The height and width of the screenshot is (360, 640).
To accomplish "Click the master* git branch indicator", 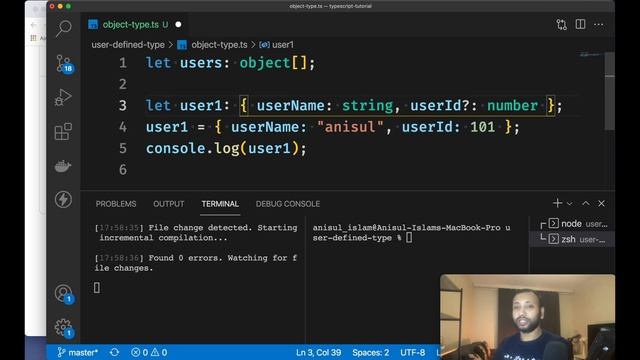I will coord(78,352).
